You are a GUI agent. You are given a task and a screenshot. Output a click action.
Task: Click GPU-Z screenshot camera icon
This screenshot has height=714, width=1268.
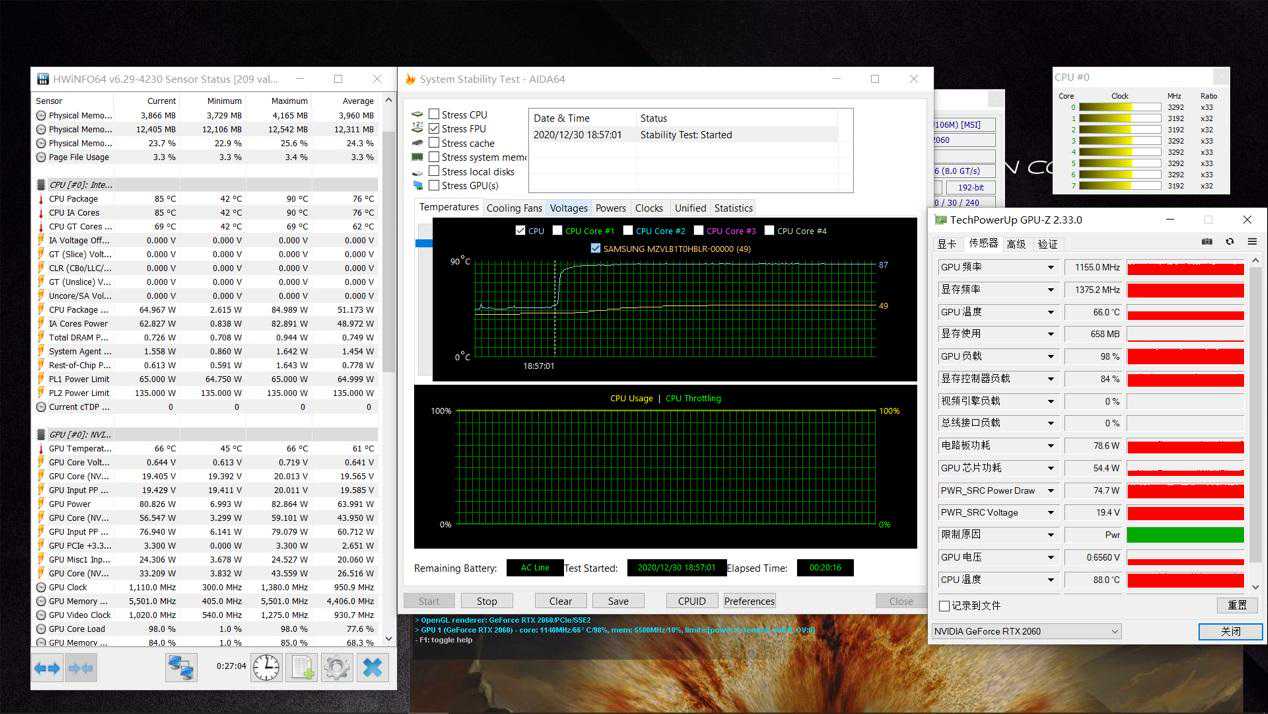[1207, 242]
